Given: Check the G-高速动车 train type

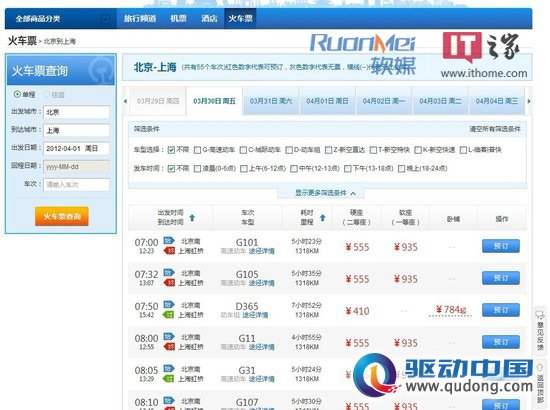Looking at the screenshot, I should coord(197,150).
